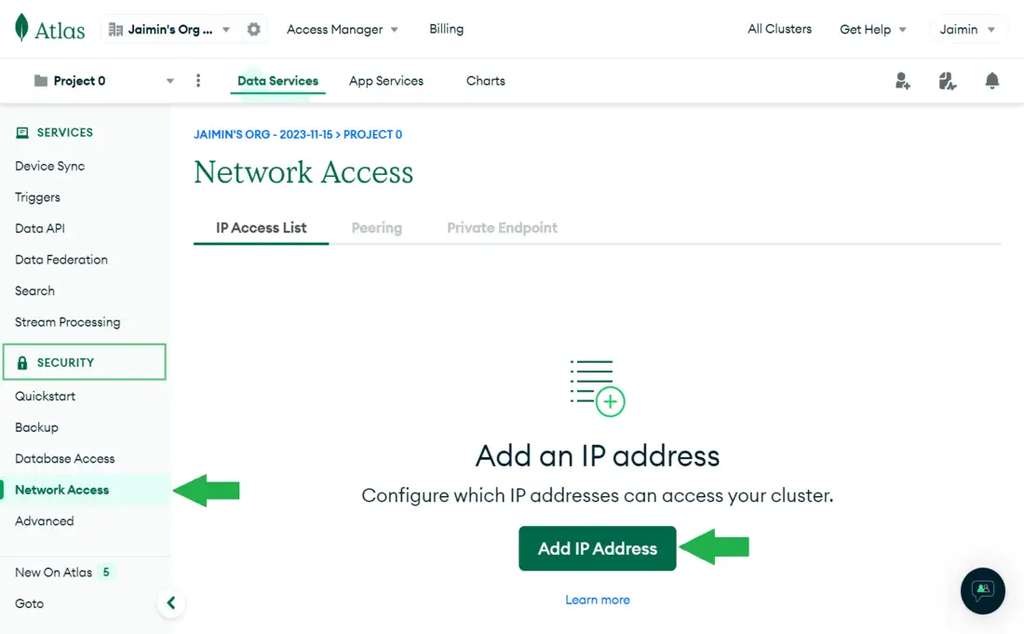Click the Atlas leaf logo
This screenshot has height=634, width=1024.
click(x=22, y=28)
